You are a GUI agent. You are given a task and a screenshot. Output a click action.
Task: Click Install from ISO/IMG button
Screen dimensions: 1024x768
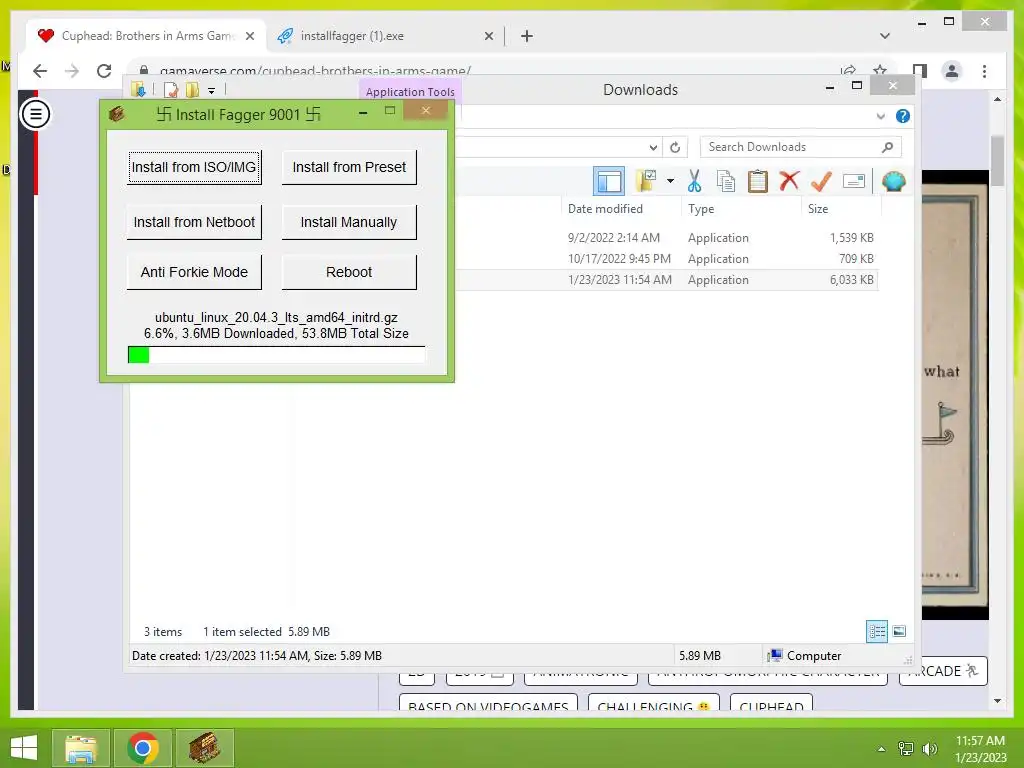[194, 168]
